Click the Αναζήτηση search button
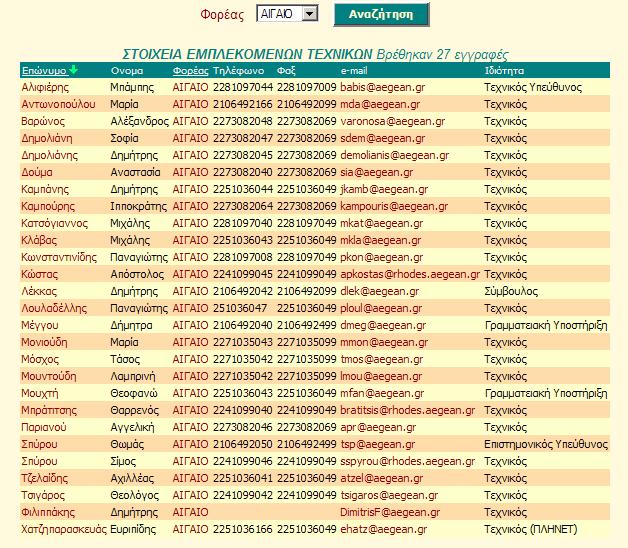 pos(381,14)
